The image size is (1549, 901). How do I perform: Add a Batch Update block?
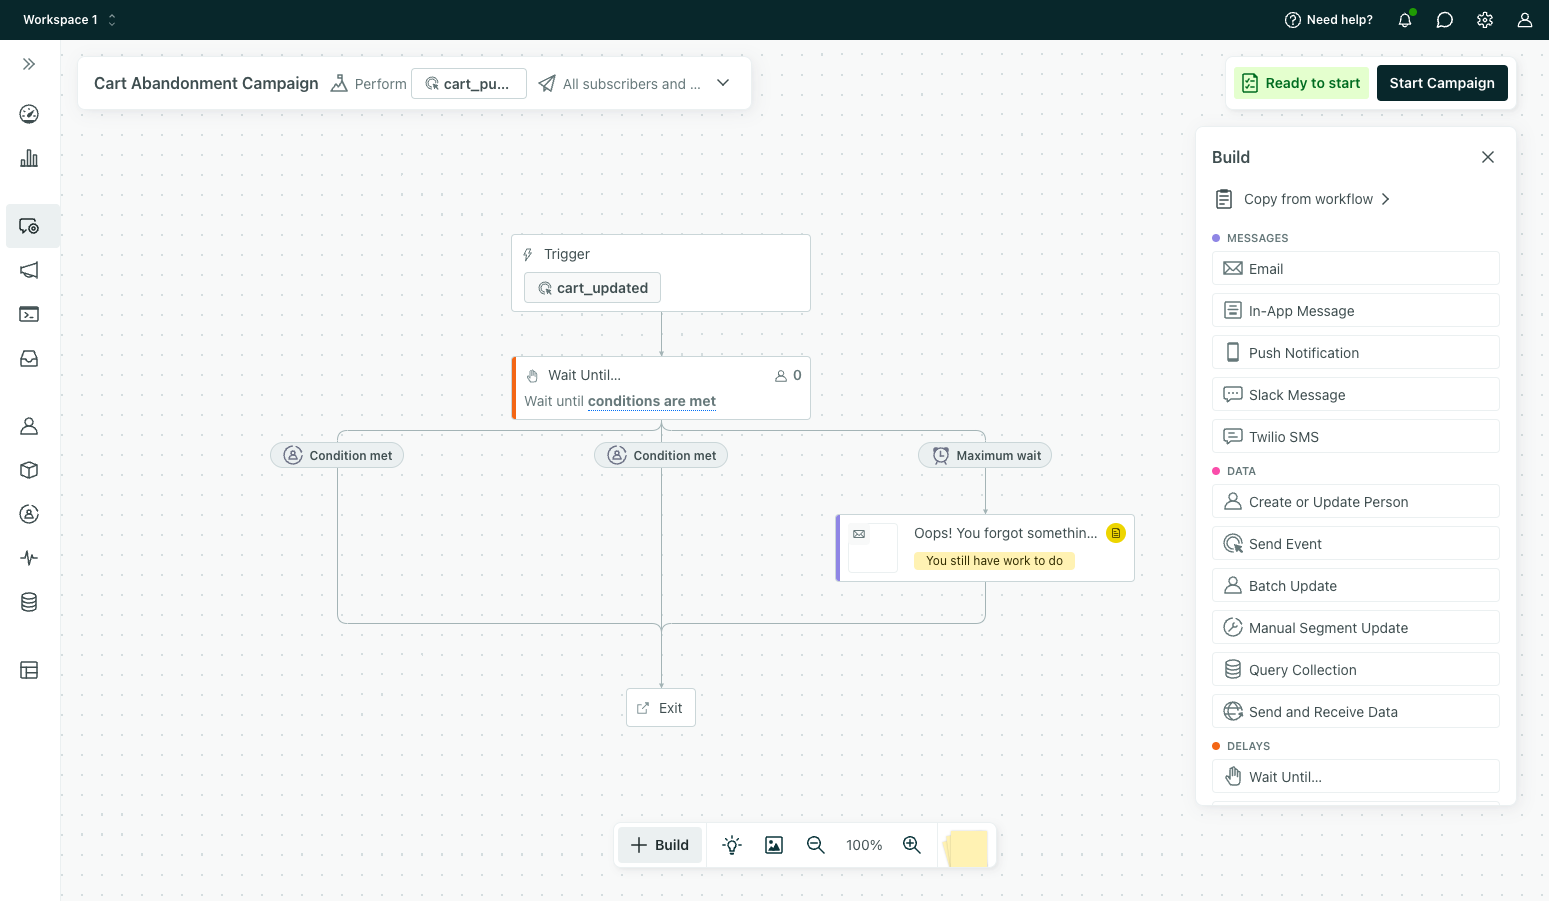(x=1356, y=585)
